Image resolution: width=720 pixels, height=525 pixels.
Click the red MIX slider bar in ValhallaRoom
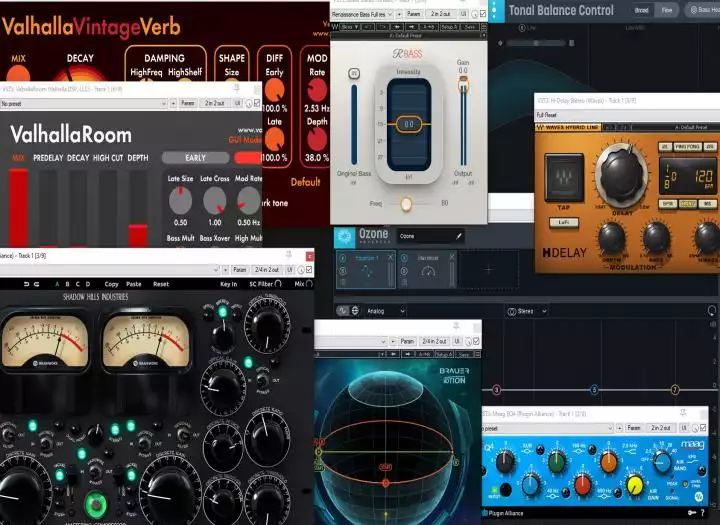[18, 208]
